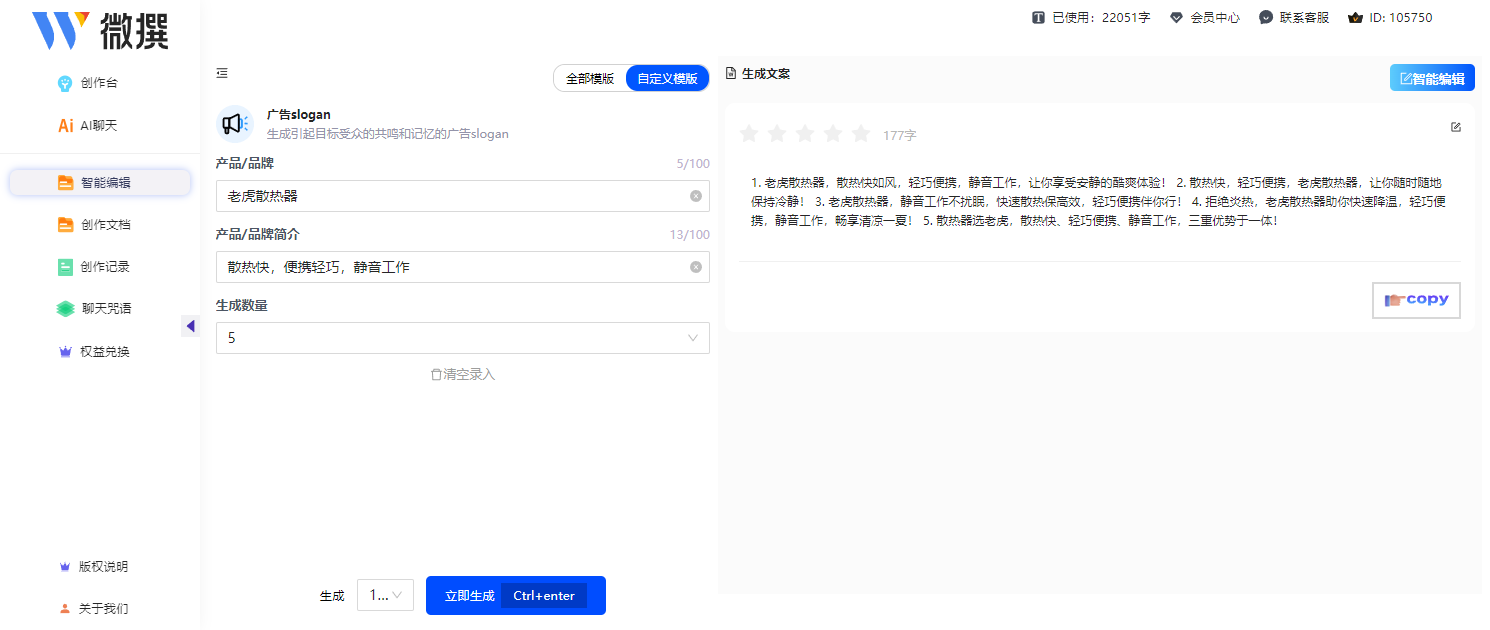
Task: Collapse the sidebar with the arrow toggle
Action: pos(190,325)
